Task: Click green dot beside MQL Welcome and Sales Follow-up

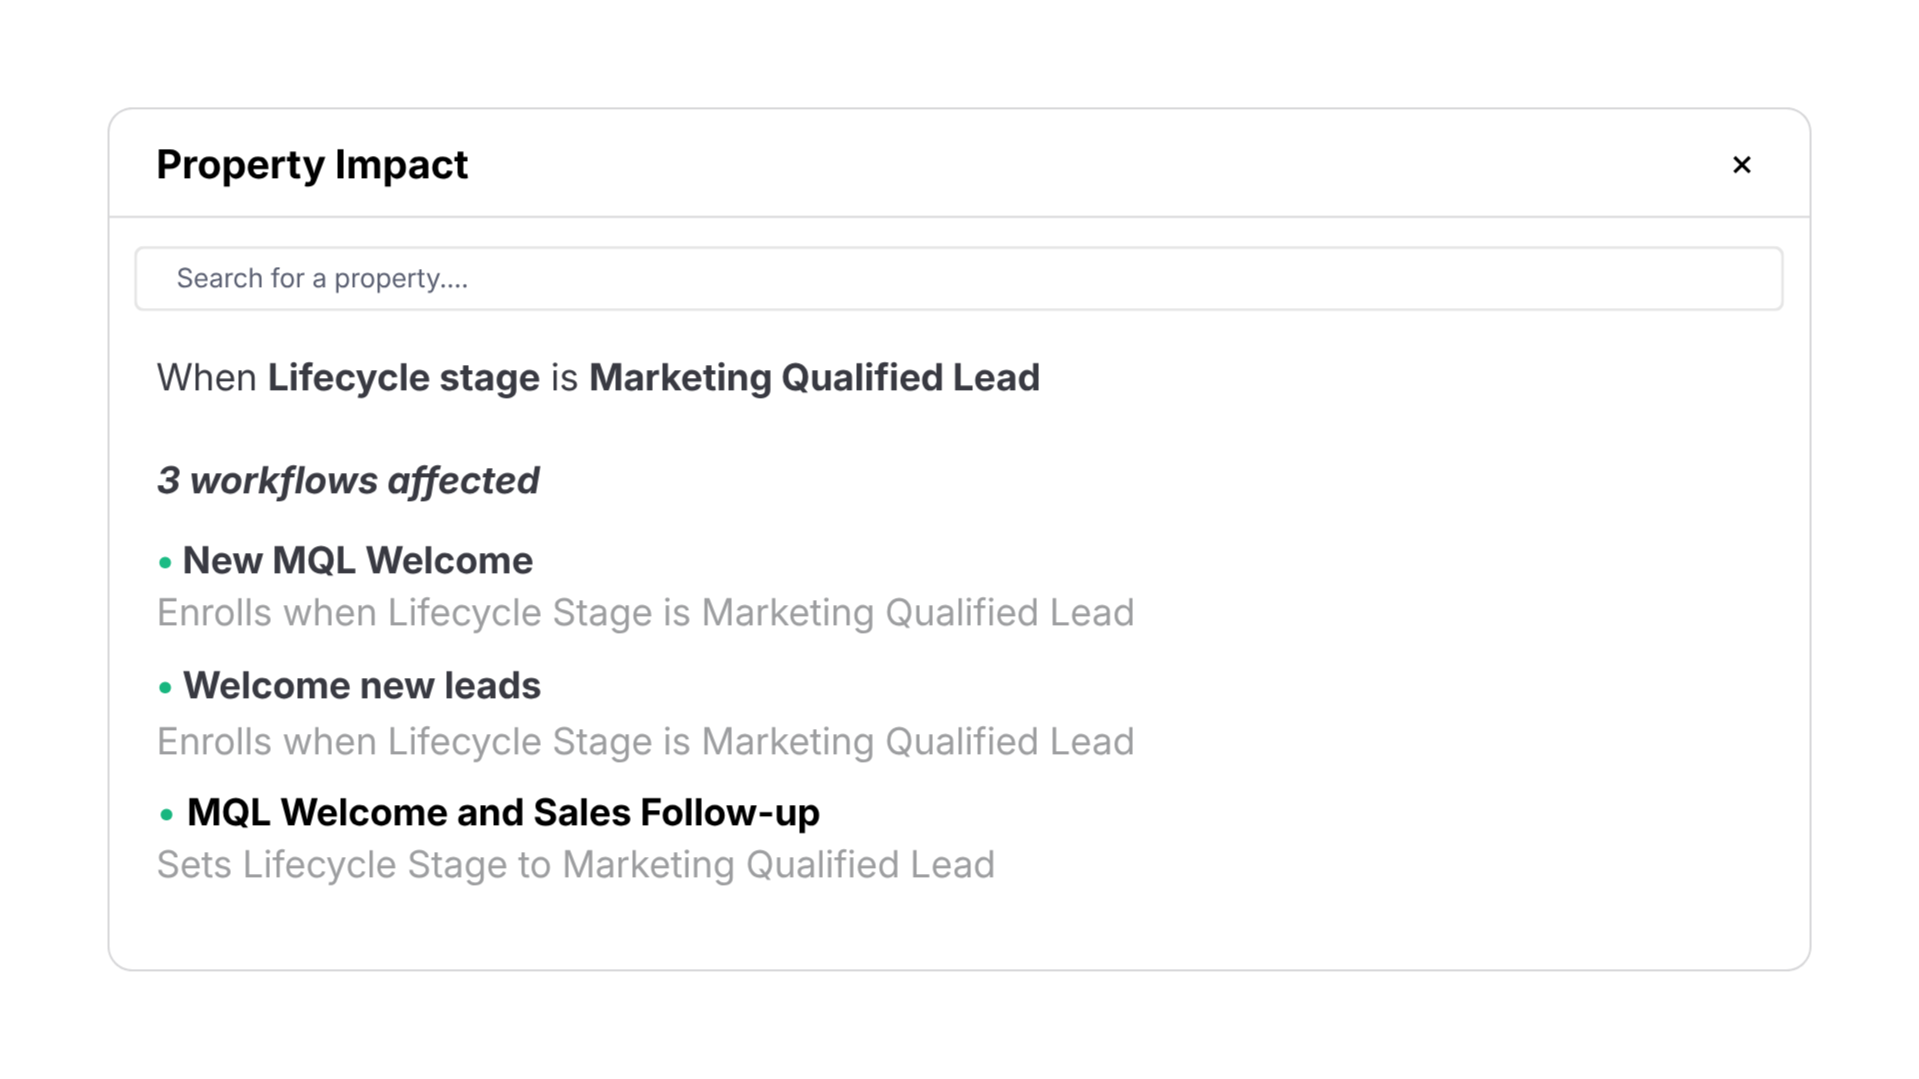Action: tap(166, 815)
